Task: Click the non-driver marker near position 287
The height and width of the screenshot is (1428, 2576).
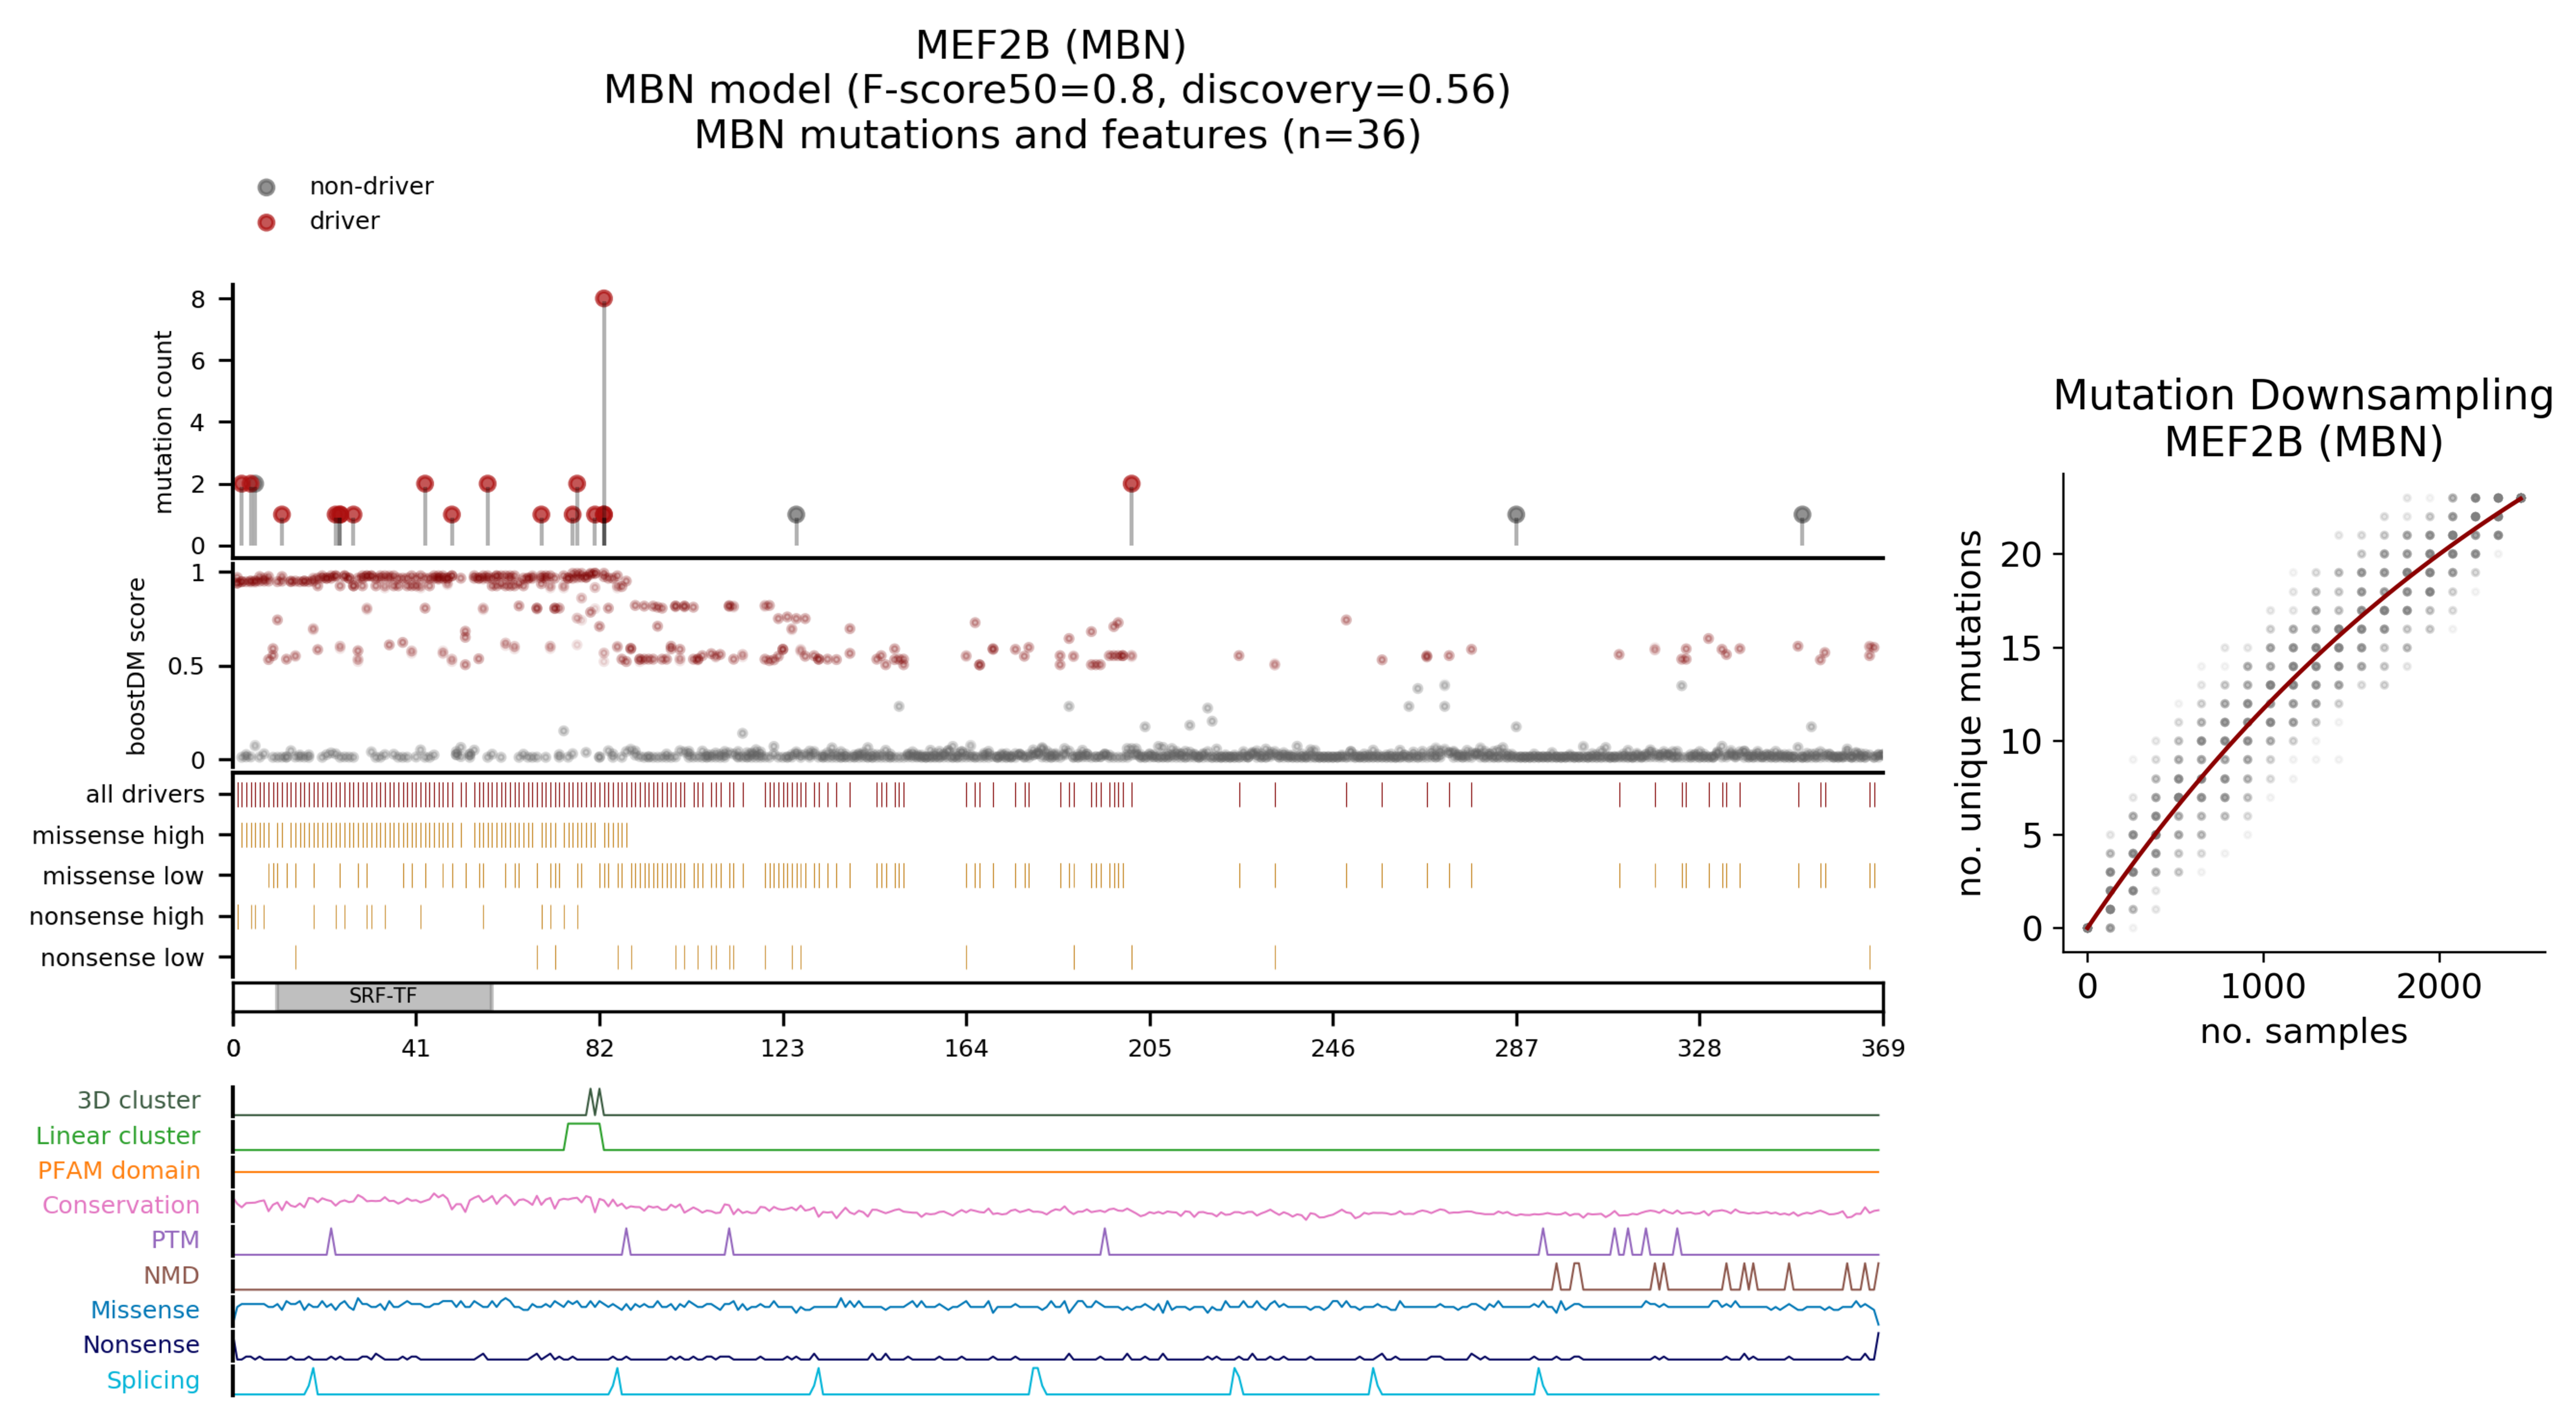Action: click(x=1516, y=515)
